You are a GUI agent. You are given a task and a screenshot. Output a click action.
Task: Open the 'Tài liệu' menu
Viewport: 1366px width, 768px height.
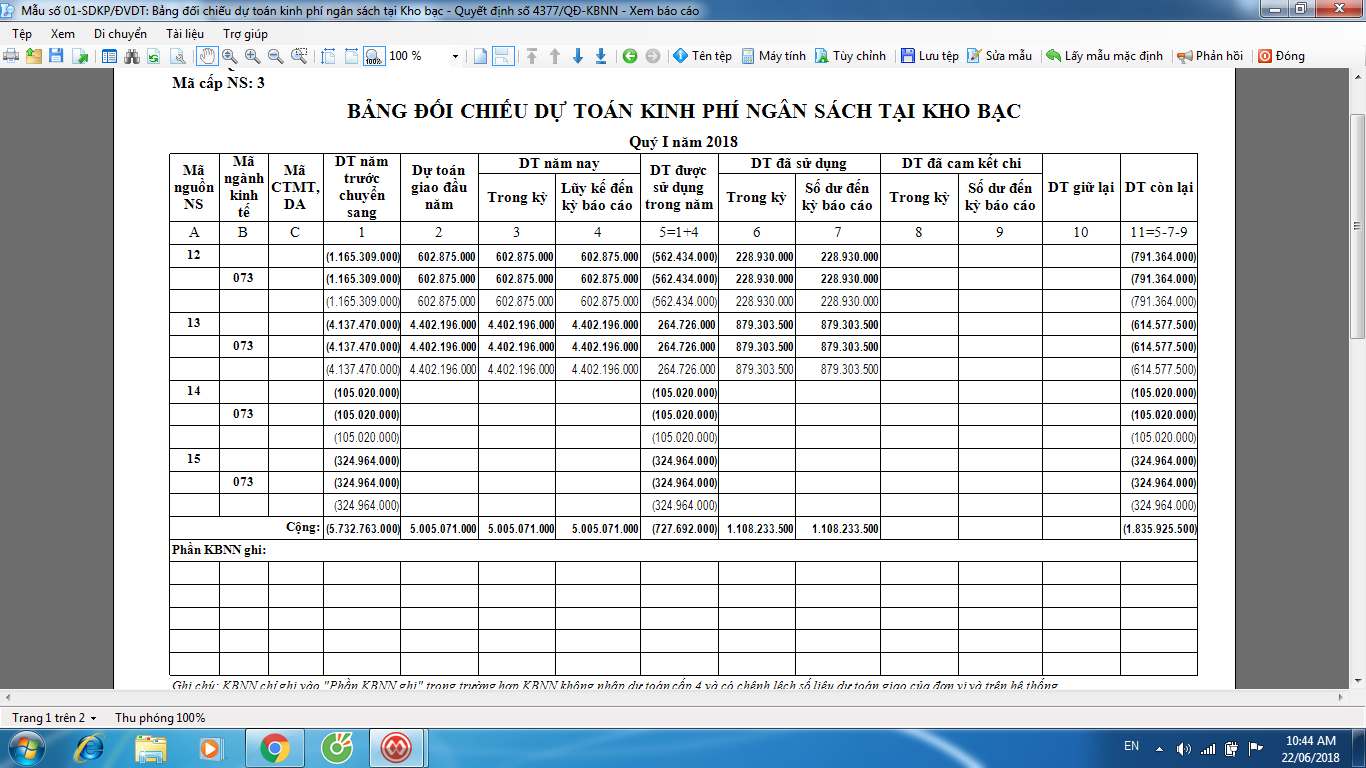coord(185,33)
